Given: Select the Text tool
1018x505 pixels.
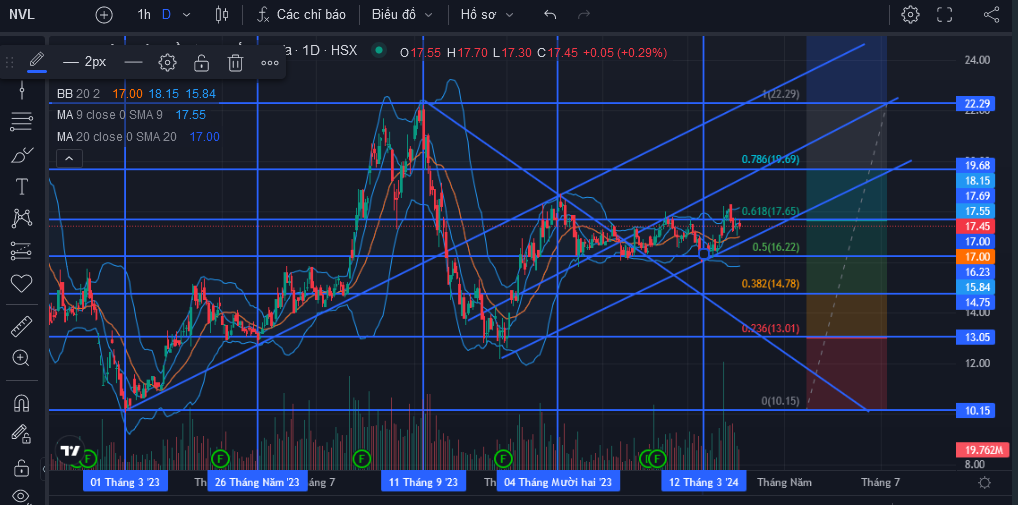Looking at the screenshot, I should click(x=21, y=187).
